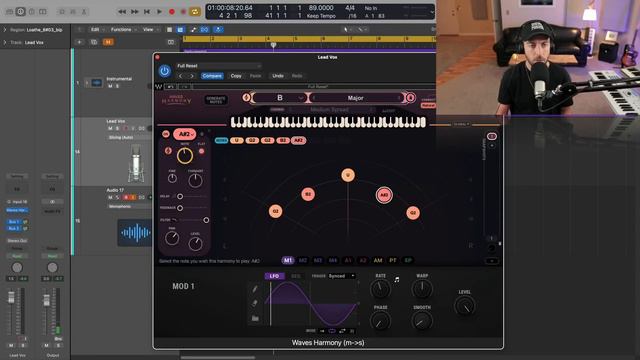Click Generate Notes button

pos(216,100)
